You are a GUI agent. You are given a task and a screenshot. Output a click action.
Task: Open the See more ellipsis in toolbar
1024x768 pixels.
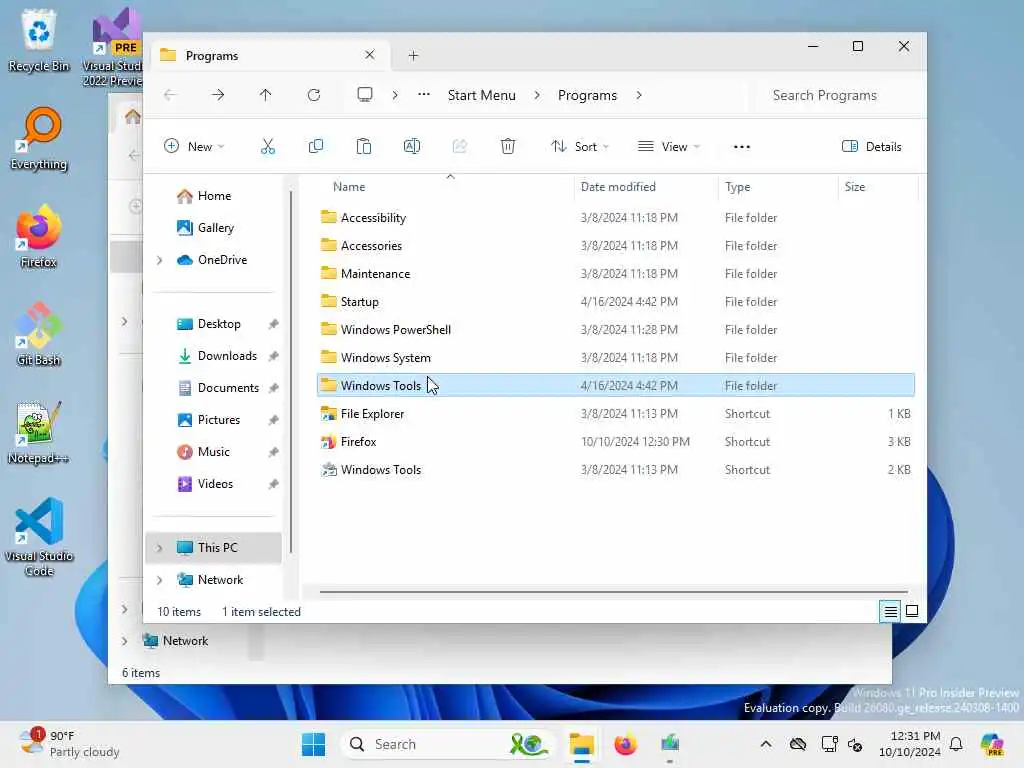[742, 147]
